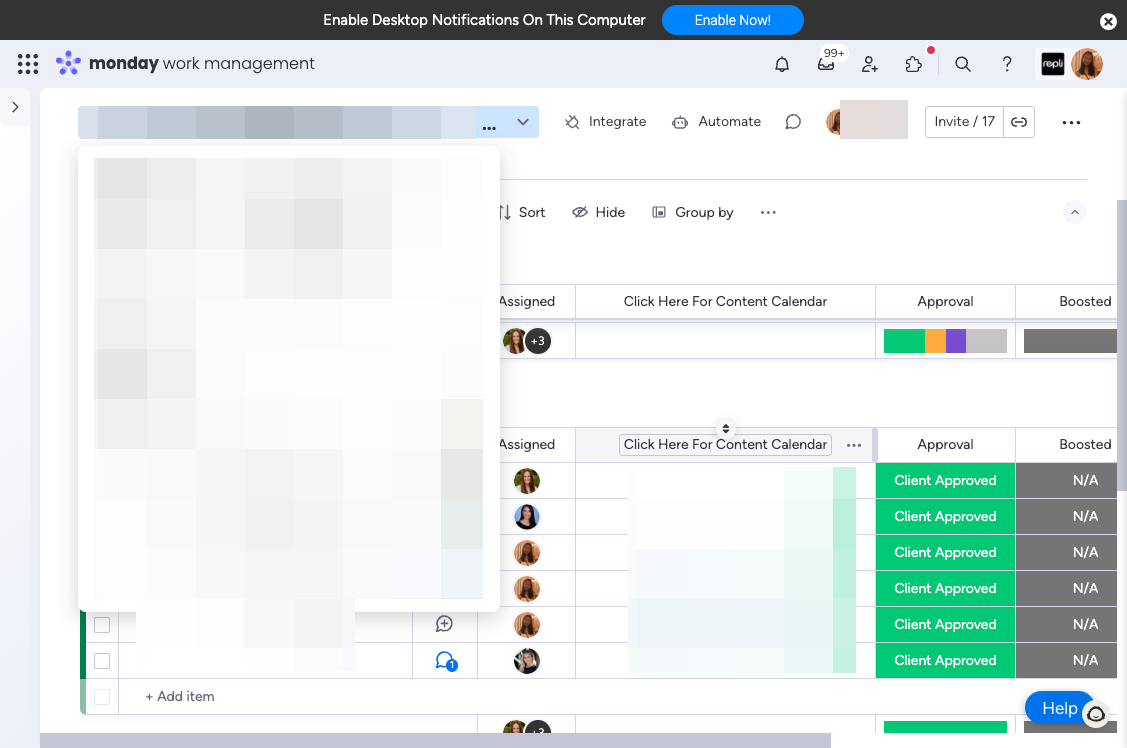The height and width of the screenshot is (748, 1127).
Task: Open Integrate panel
Action: point(605,121)
